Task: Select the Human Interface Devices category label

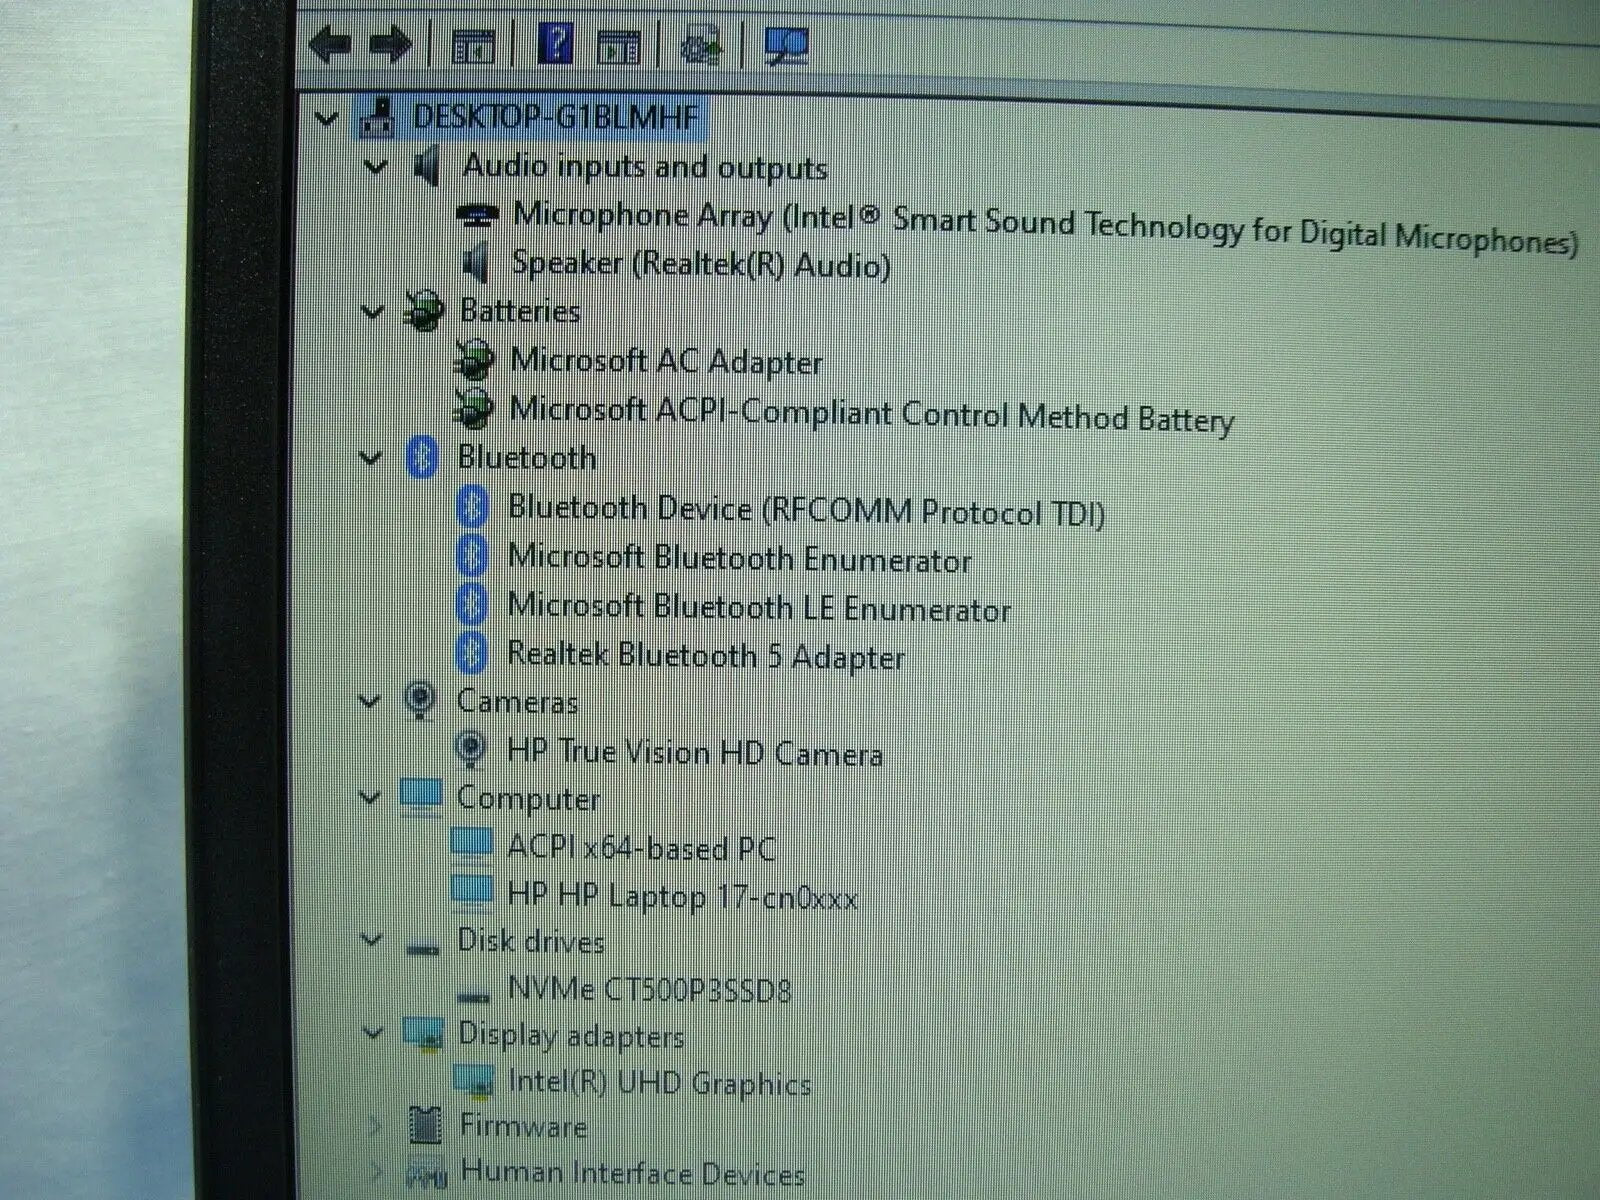Action: 632,1172
